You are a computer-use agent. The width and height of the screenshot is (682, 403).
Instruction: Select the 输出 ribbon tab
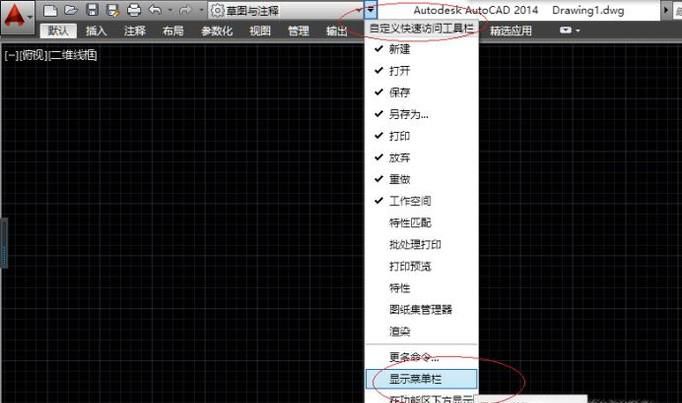[x=337, y=31]
